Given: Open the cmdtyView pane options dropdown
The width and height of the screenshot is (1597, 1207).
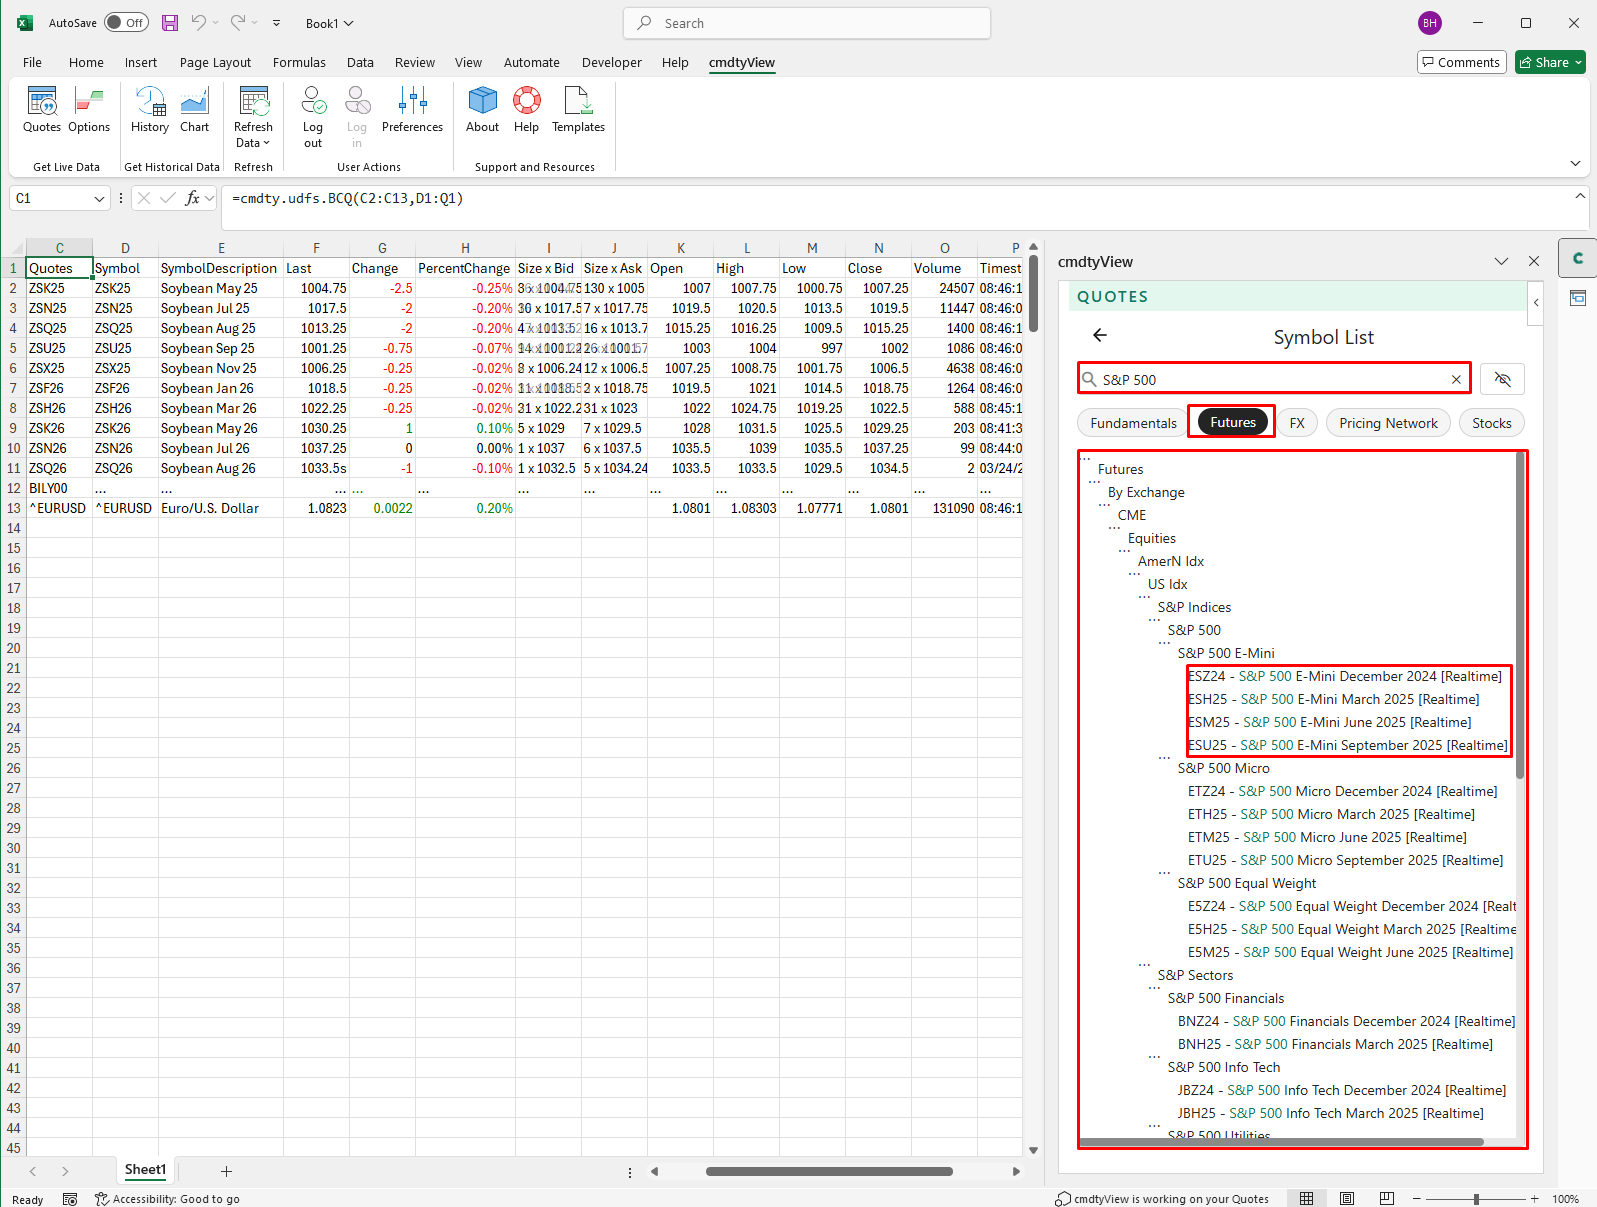Looking at the screenshot, I should pos(1501,261).
